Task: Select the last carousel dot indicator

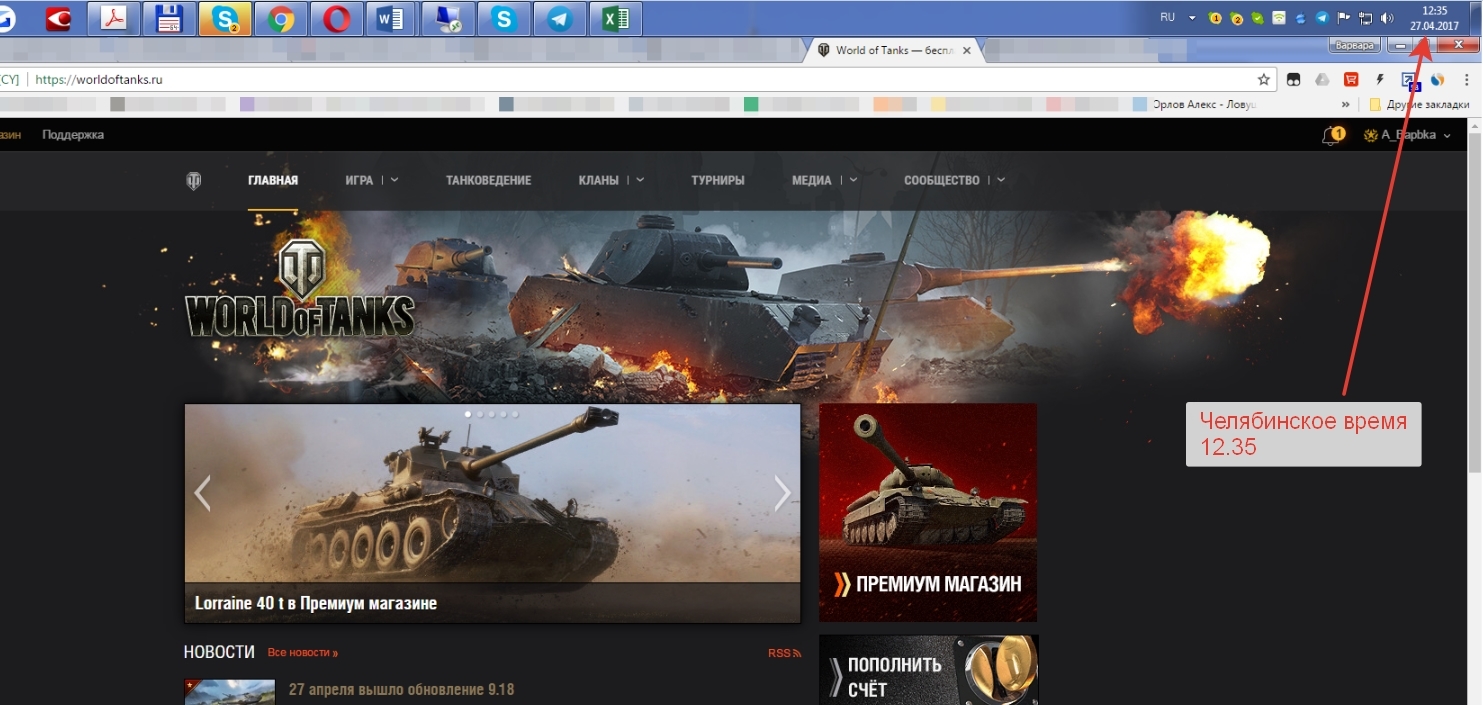Action: [515, 413]
